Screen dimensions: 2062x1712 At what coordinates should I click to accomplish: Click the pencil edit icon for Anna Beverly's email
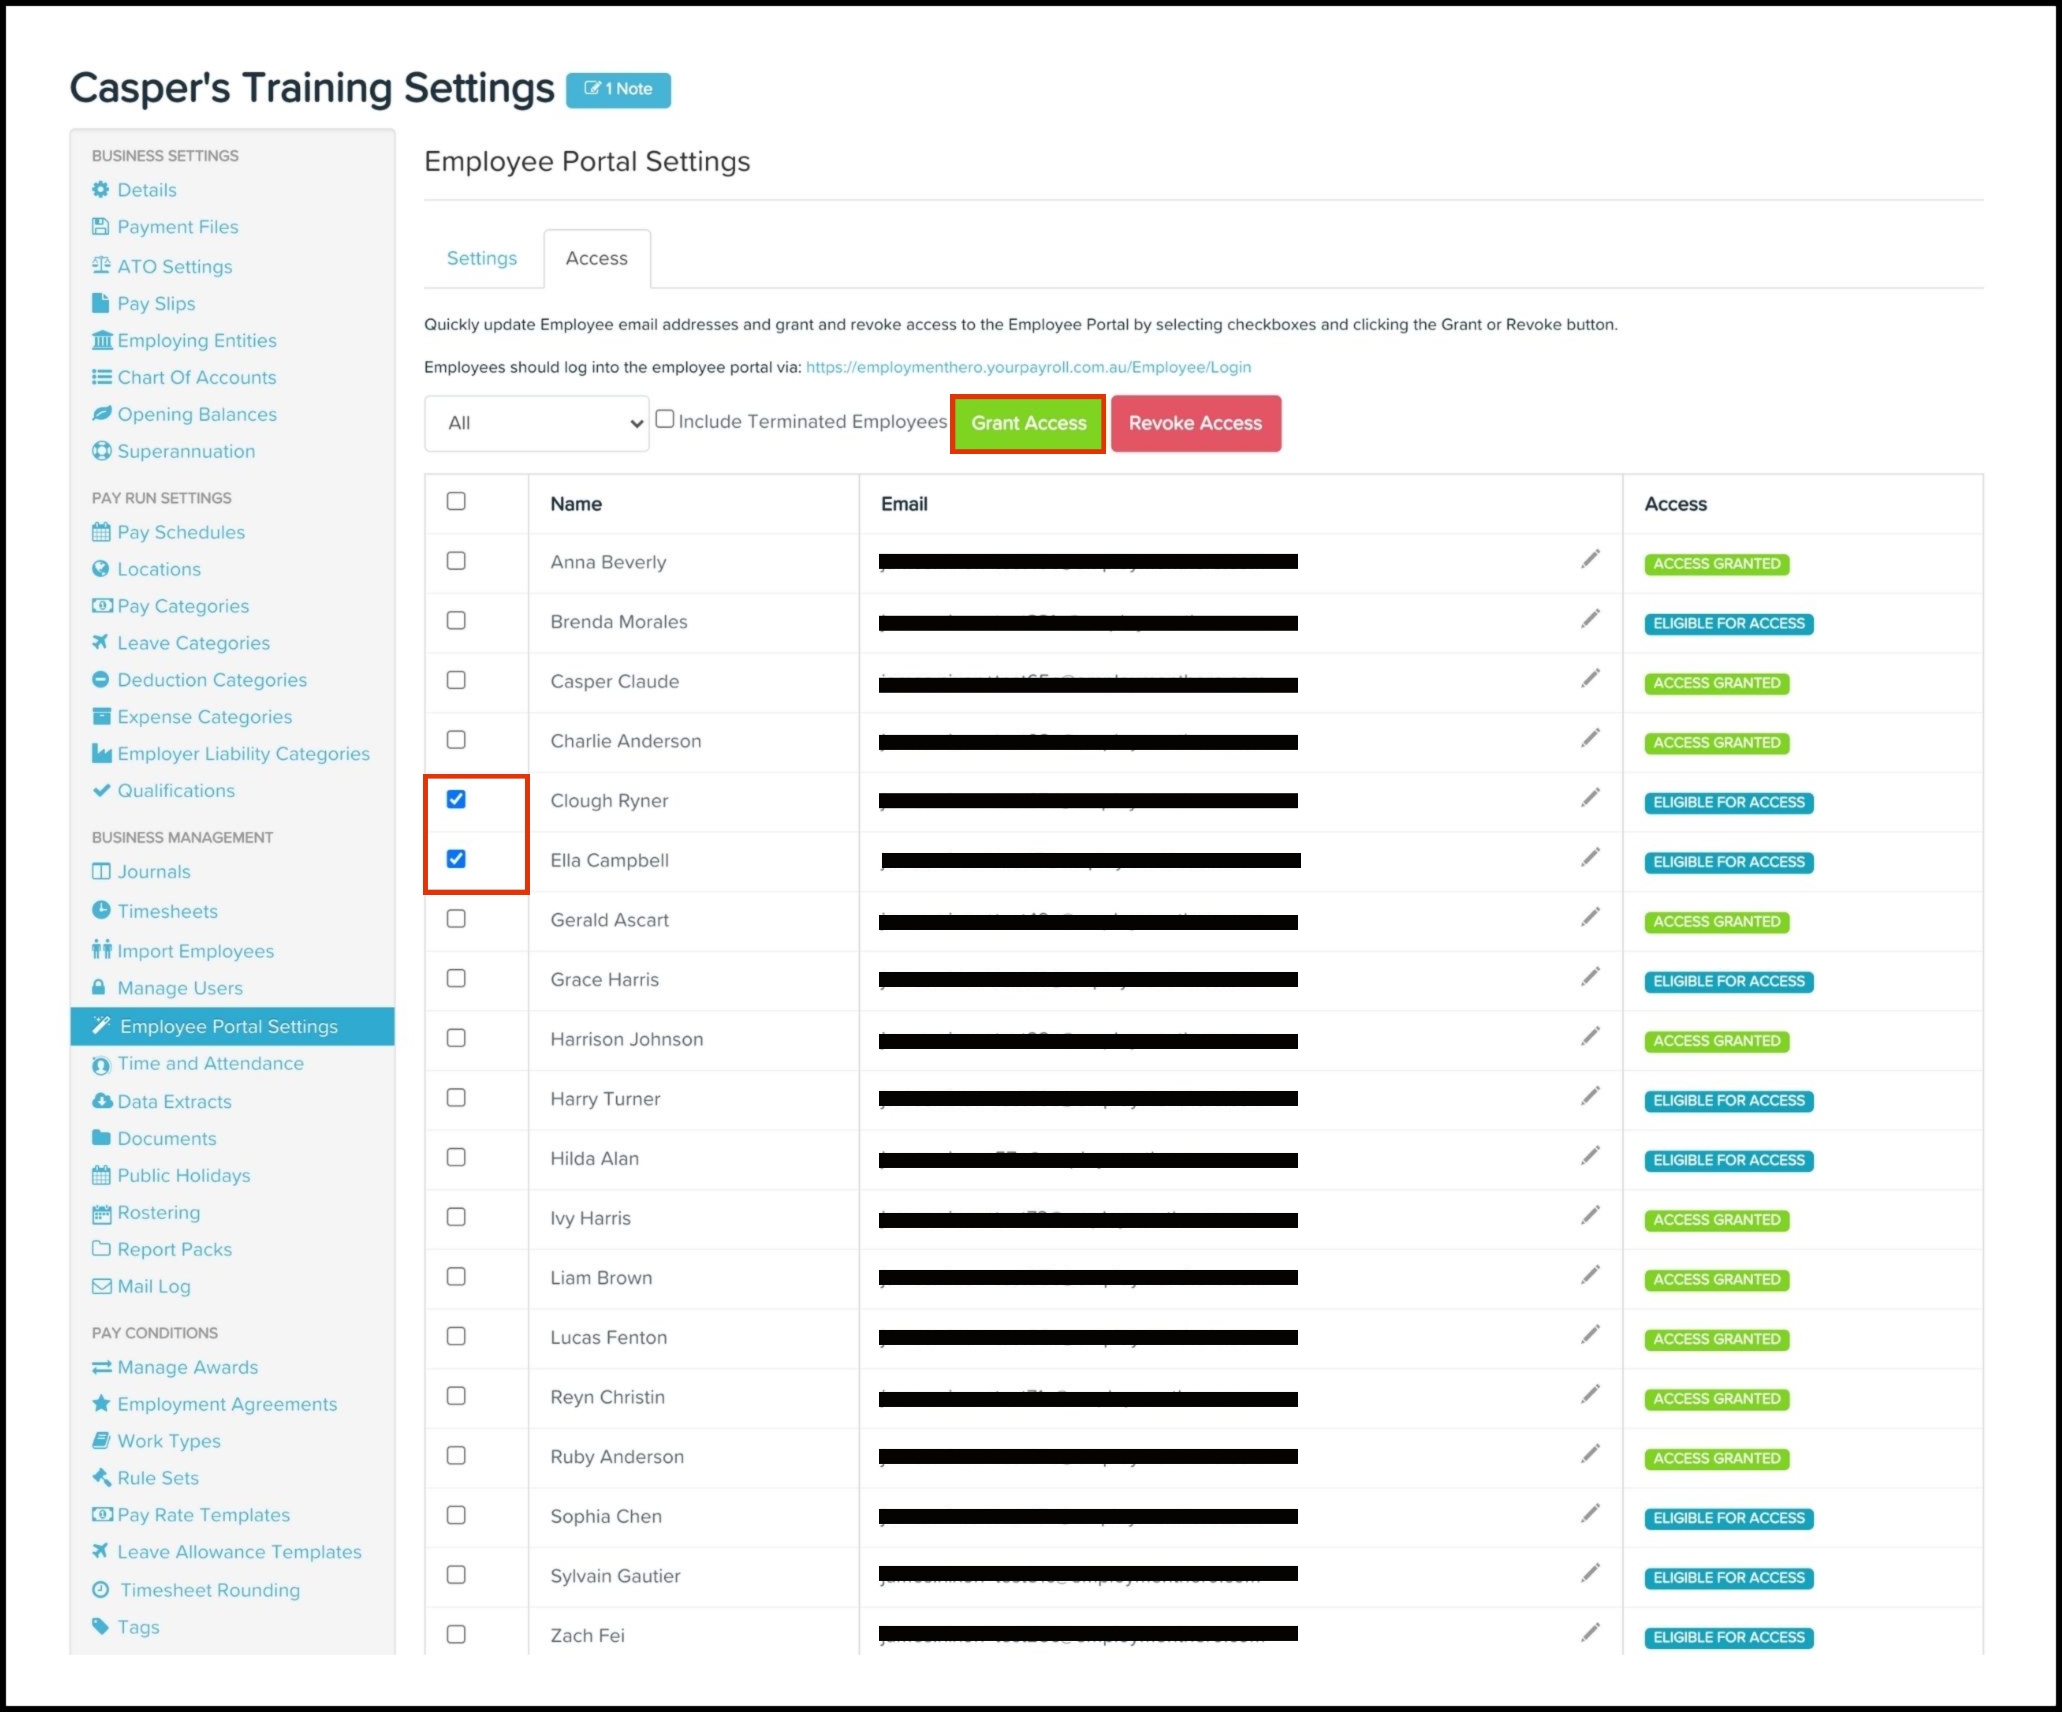[x=1590, y=559]
